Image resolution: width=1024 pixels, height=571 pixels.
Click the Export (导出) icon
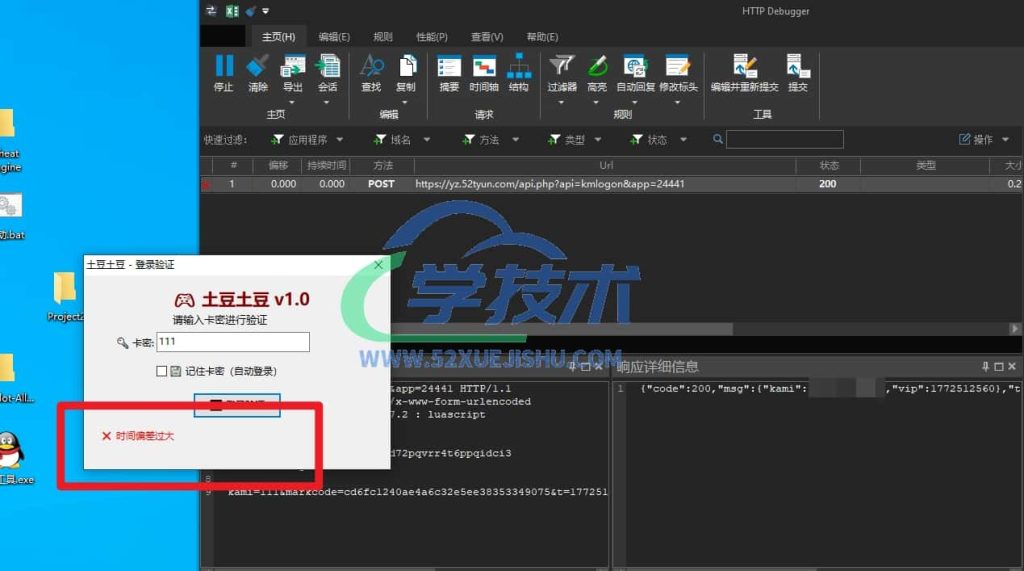tap(292, 66)
